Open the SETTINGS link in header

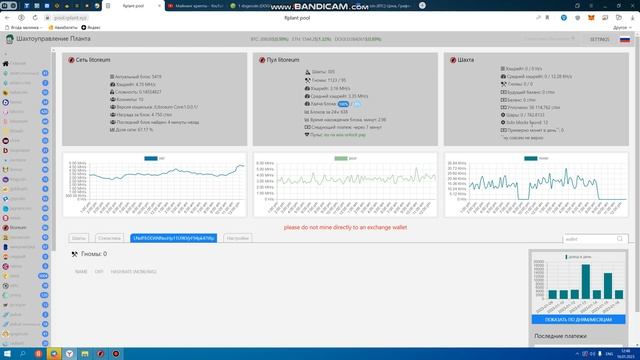click(599, 39)
